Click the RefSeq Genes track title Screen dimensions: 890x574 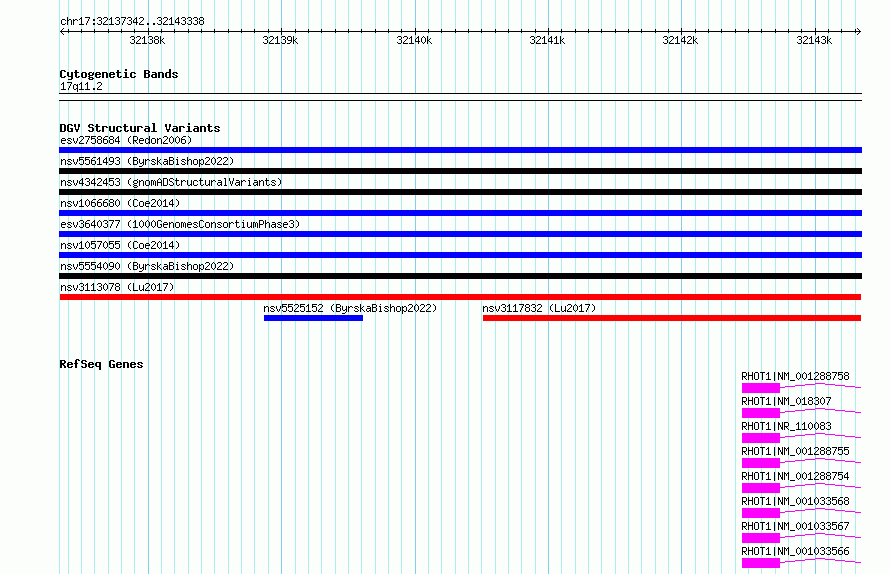(x=101, y=364)
